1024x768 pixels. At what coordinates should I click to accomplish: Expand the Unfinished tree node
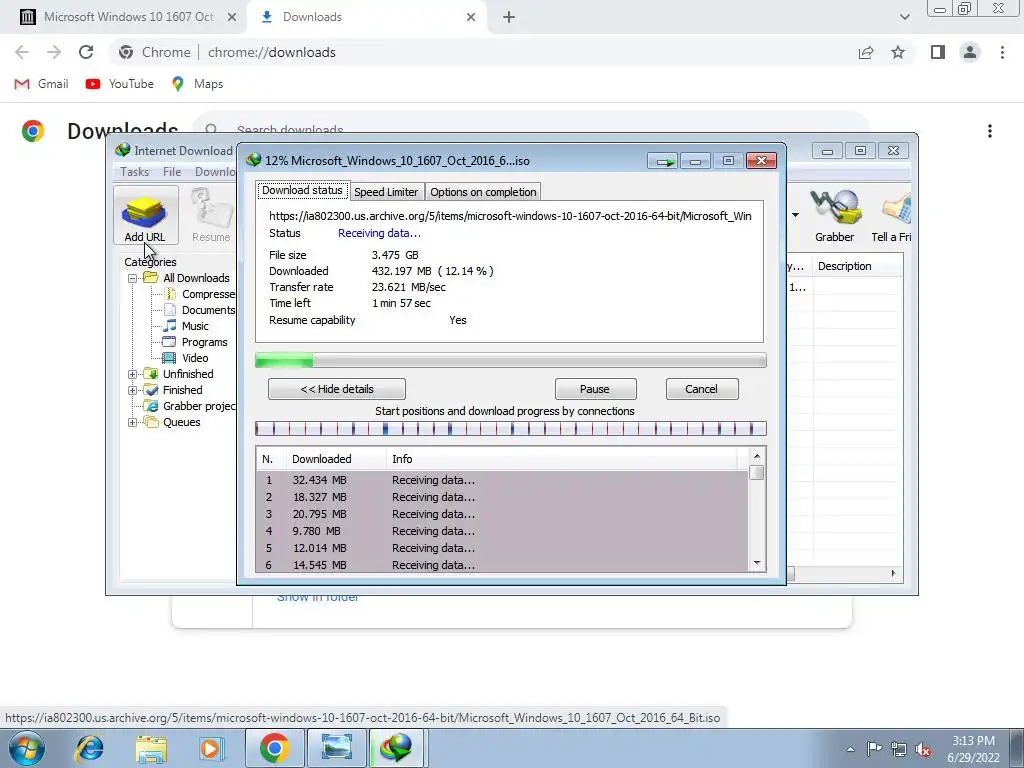click(x=133, y=374)
